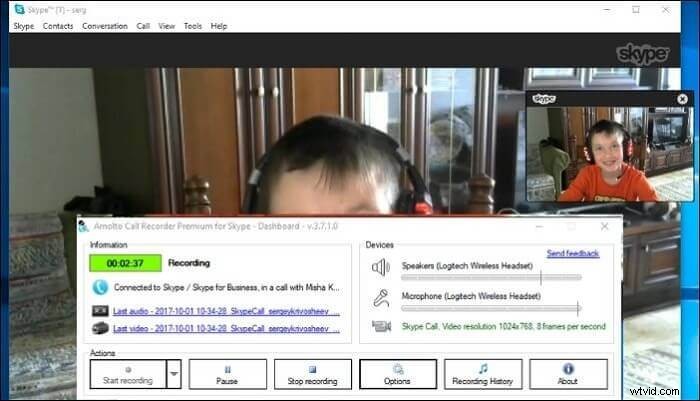Screen dimensions: 700x401
Task: Open the Skype menu
Action: tap(24, 26)
